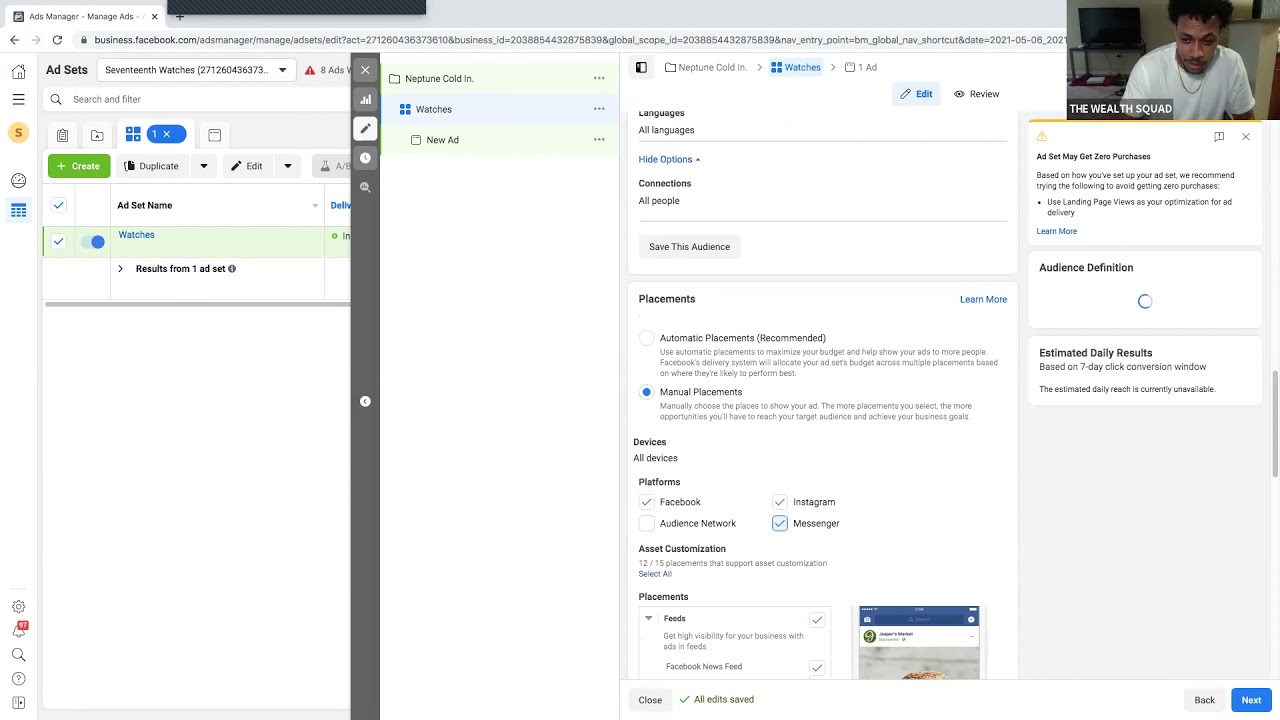Open the Account Overview gauge icon
Viewport: 1280px width, 720px height.
coord(18,181)
